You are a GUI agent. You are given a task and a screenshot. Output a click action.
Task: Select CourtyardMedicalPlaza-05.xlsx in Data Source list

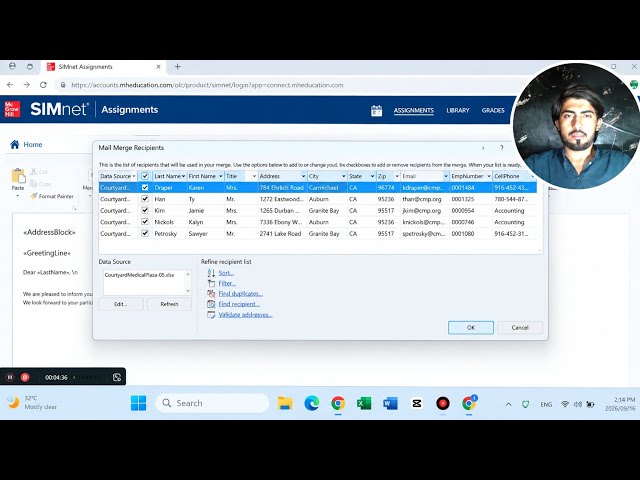coord(139,275)
